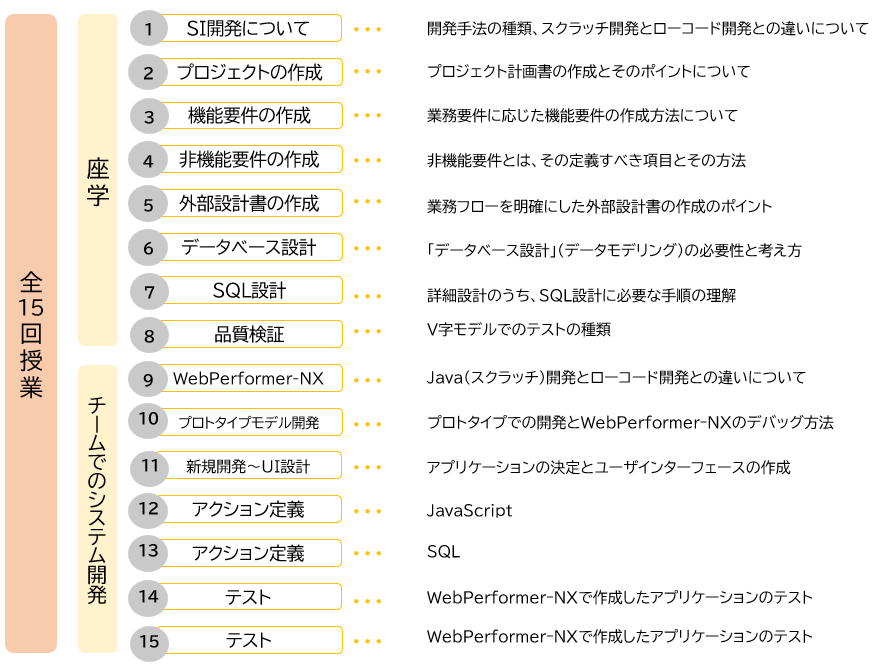Click the プロジェクトの作成 lesson box
Viewport: 880px width, 670px height.
(249, 72)
